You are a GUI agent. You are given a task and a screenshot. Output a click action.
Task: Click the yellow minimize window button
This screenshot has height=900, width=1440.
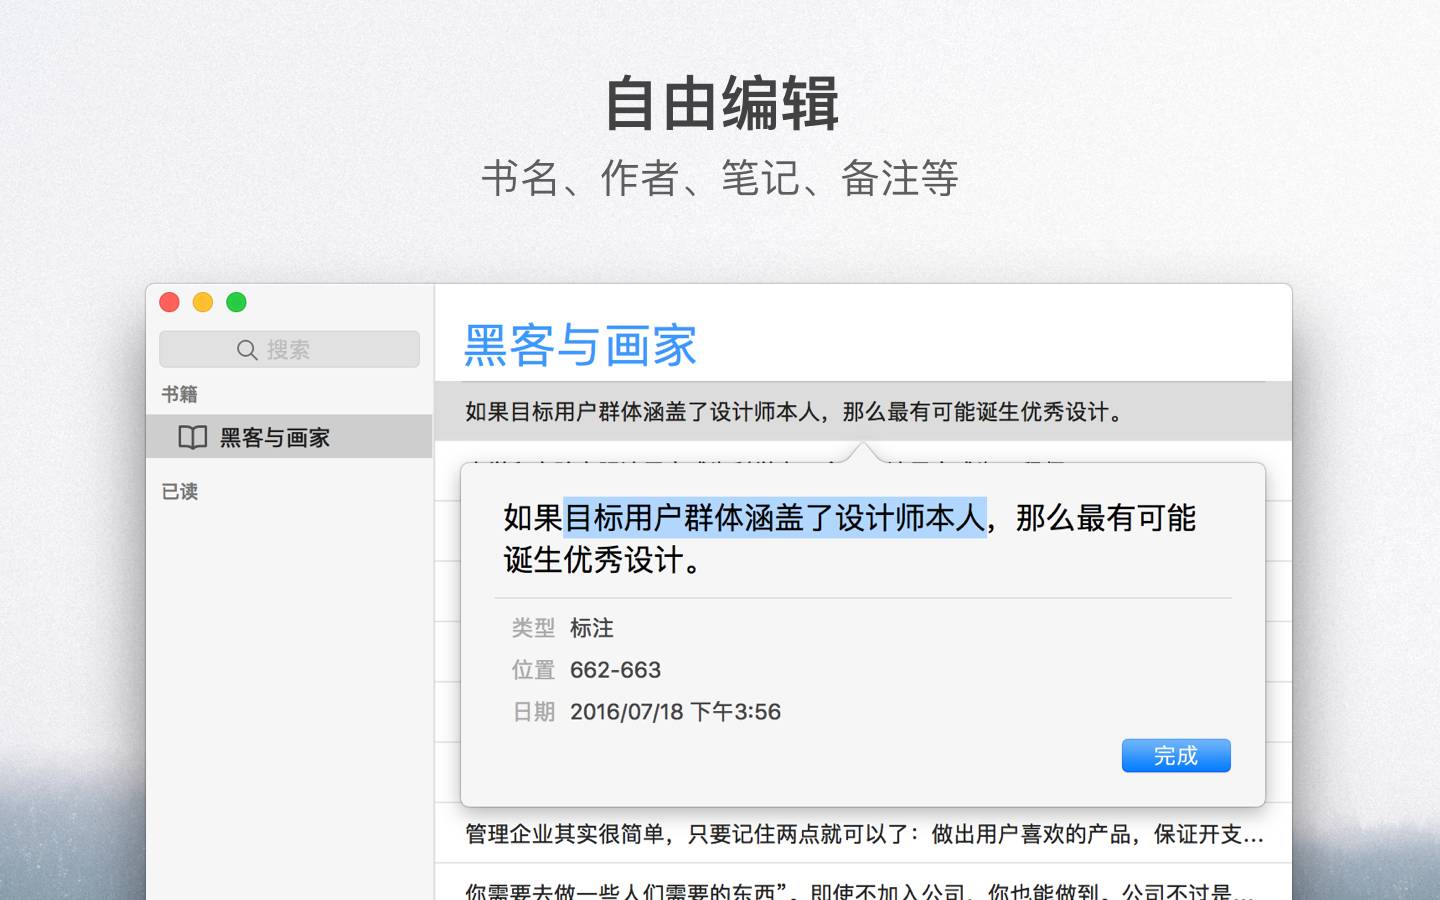[x=203, y=302]
